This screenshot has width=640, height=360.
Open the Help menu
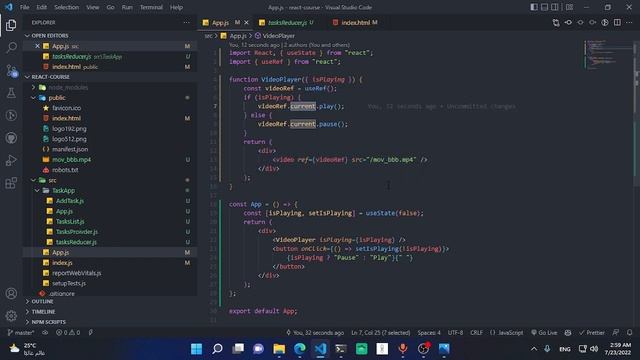(x=176, y=7)
